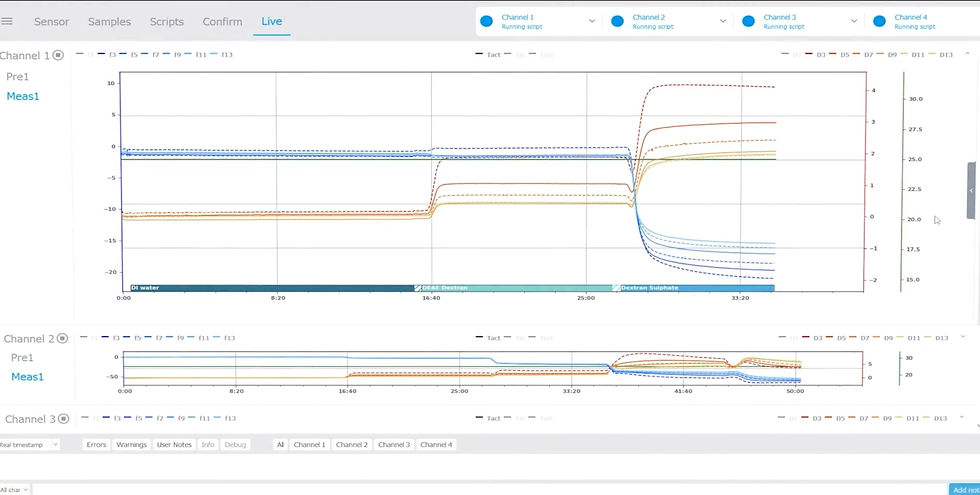
Task: Filter log to Channel 3
Action: [394, 444]
